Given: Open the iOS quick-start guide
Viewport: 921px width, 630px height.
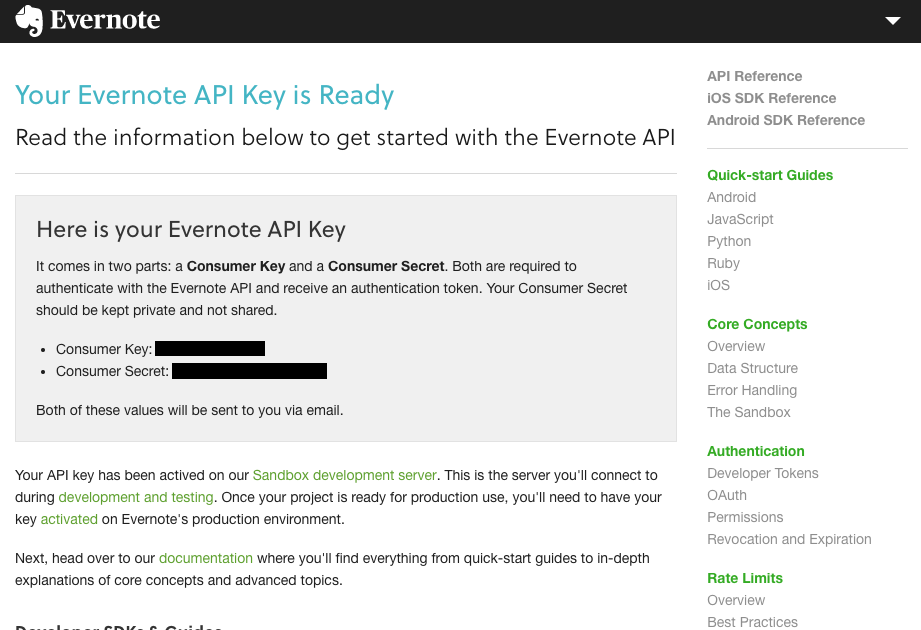Looking at the screenshot, I should 718,285.
